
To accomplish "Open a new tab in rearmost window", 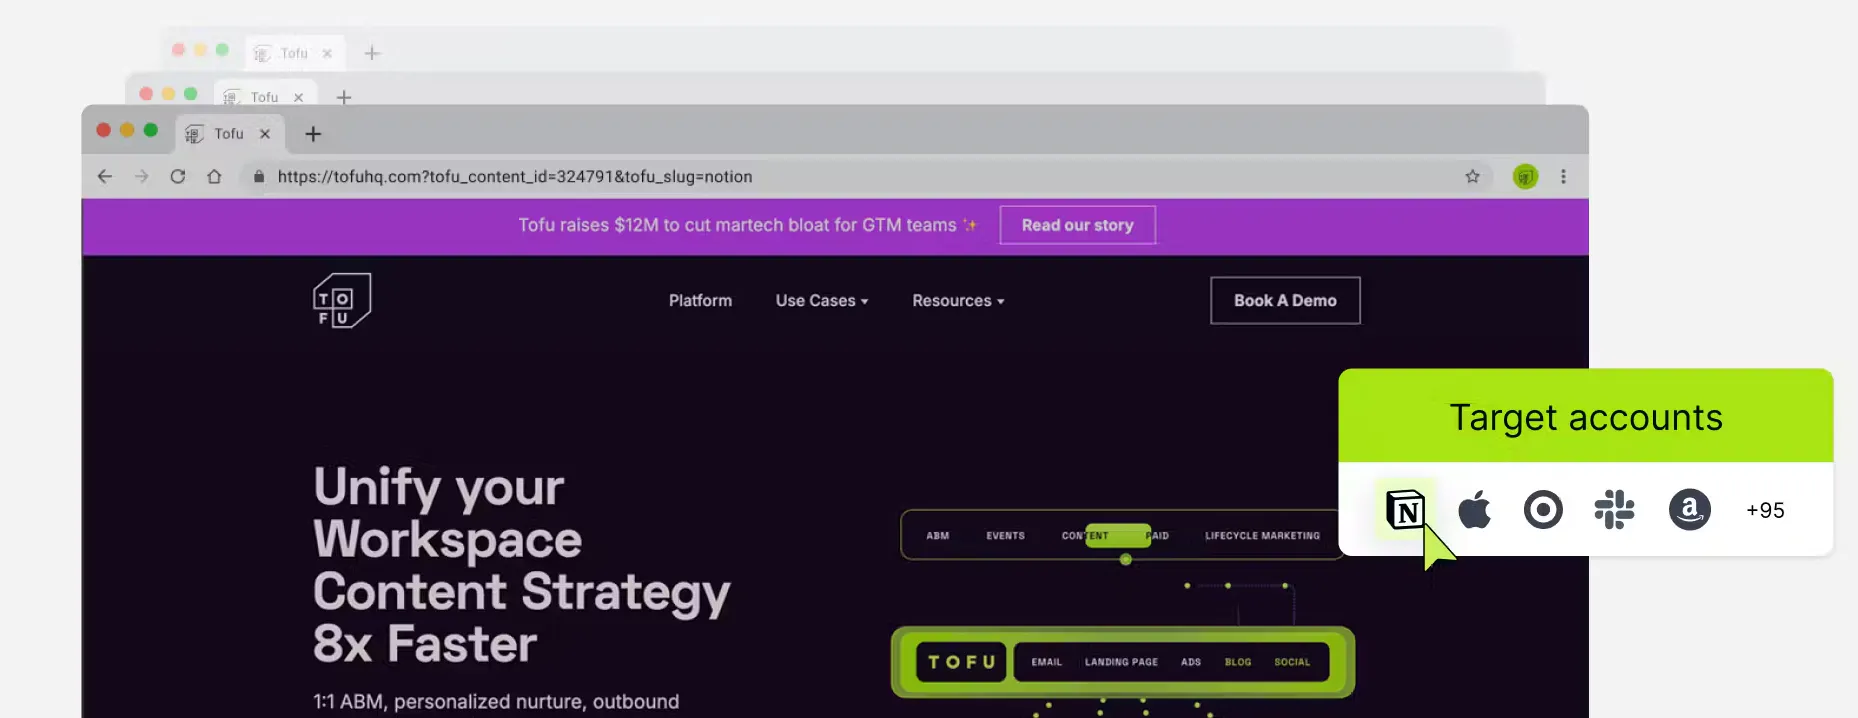I will point(372,53).
